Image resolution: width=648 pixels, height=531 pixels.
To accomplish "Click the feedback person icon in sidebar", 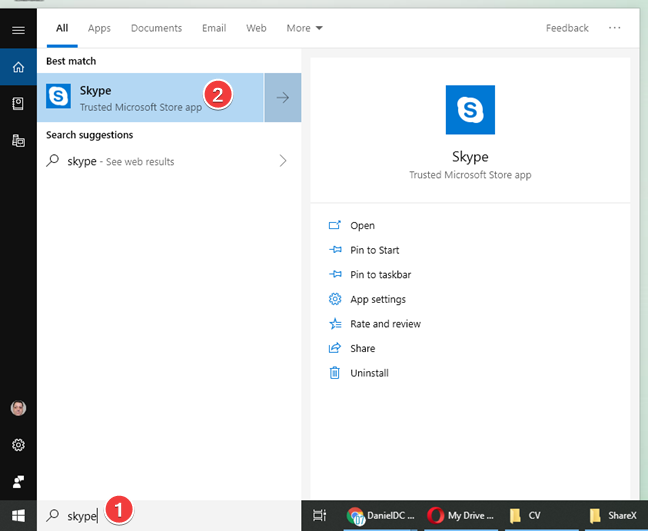I will point(18,481).
